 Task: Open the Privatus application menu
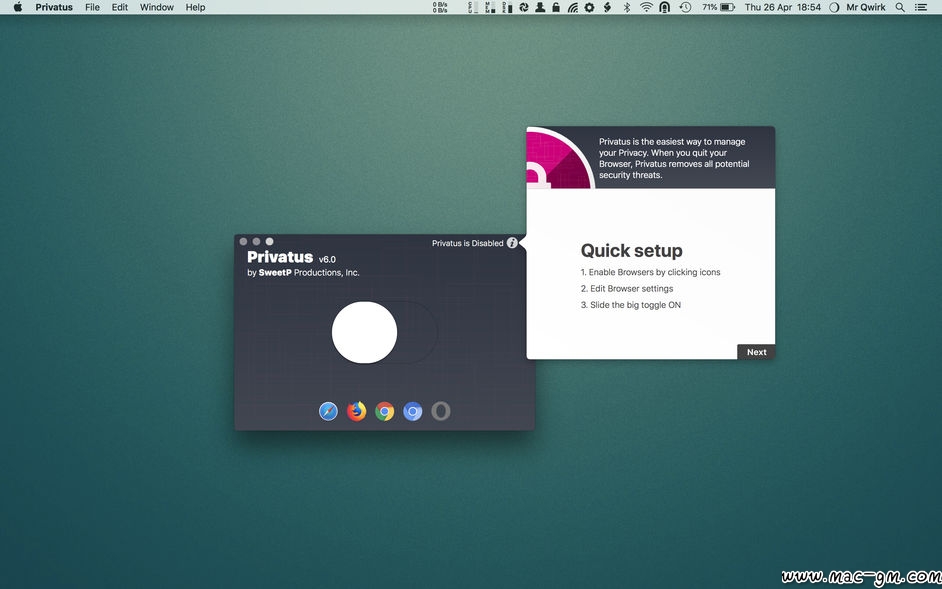pos(54,7)
